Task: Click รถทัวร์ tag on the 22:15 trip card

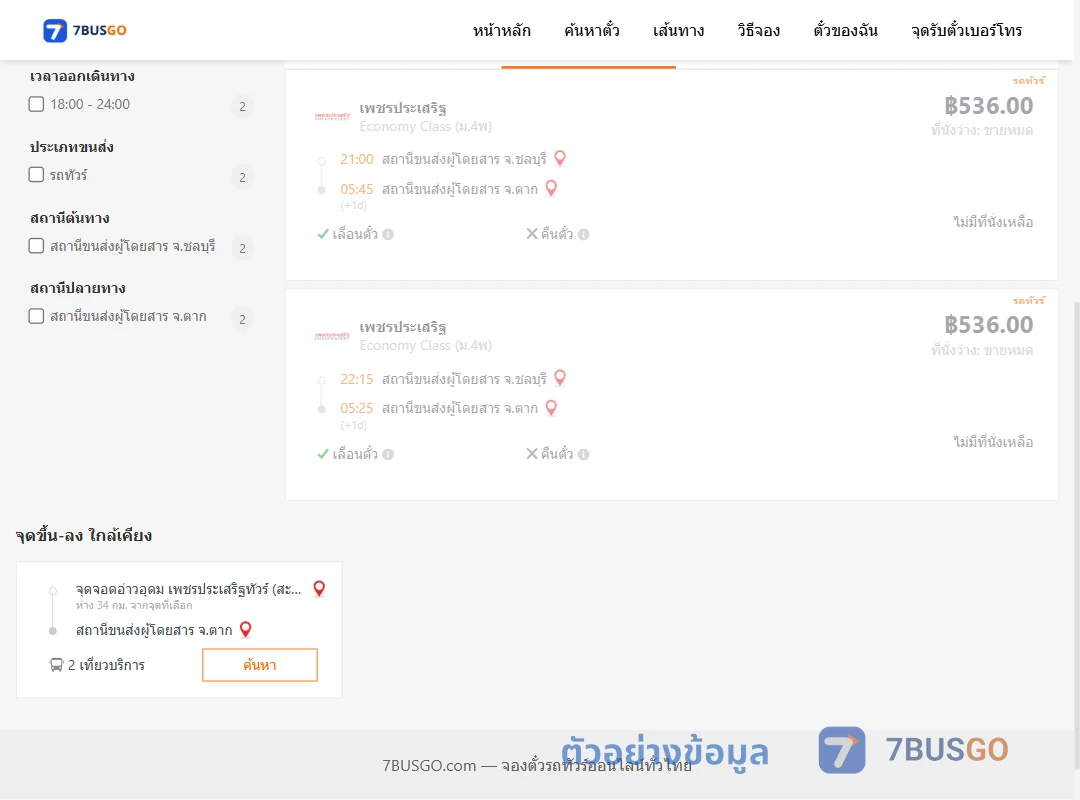Action: [1029, 300]
